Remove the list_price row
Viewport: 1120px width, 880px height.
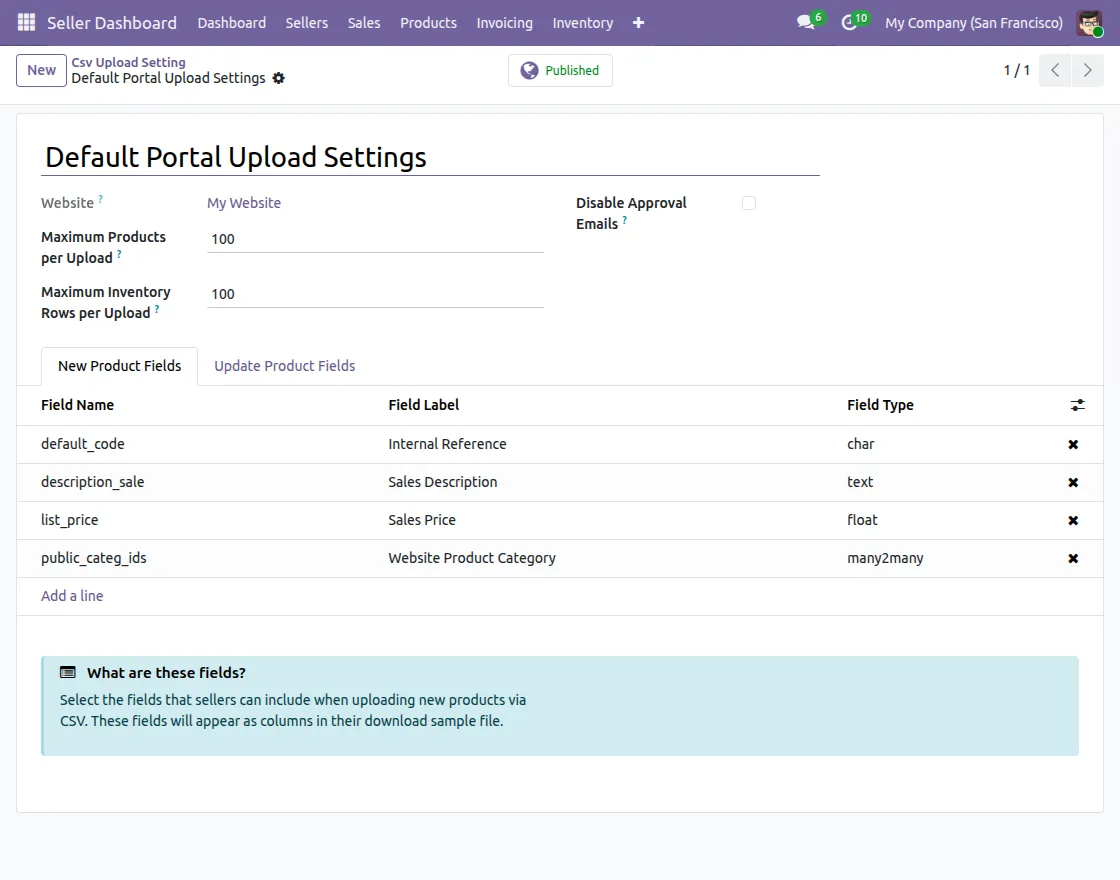tap(1073, 520)
